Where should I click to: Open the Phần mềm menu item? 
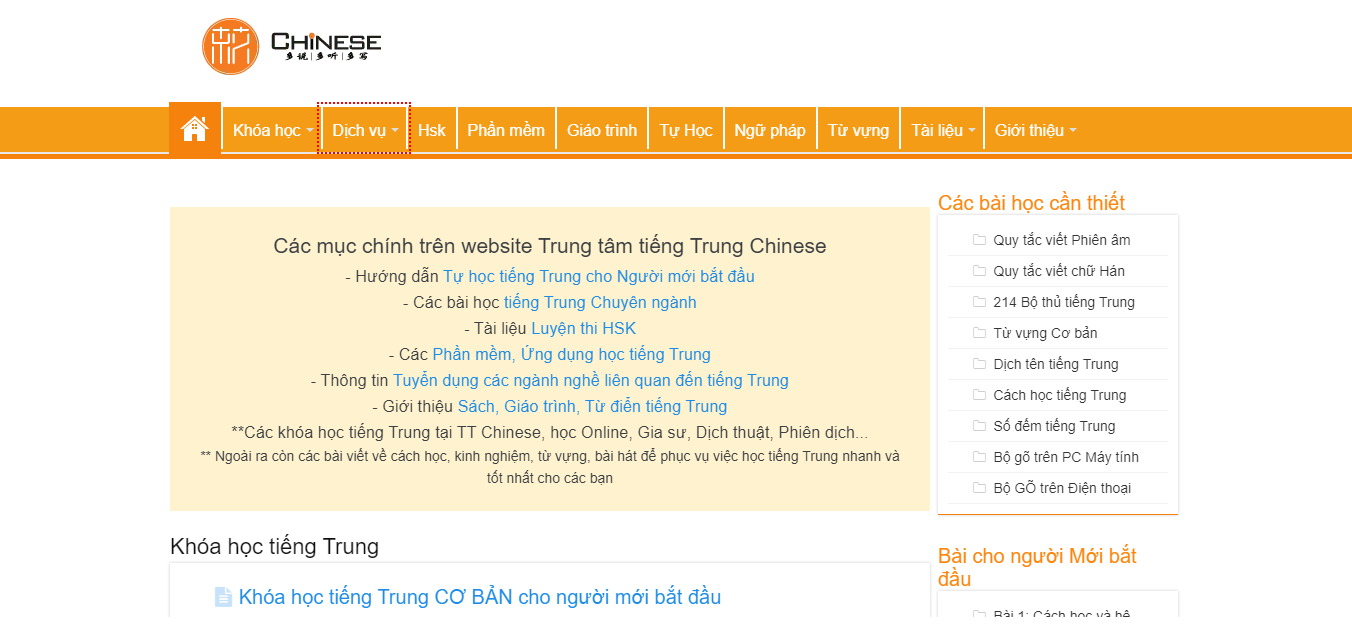tap(506, 130)
